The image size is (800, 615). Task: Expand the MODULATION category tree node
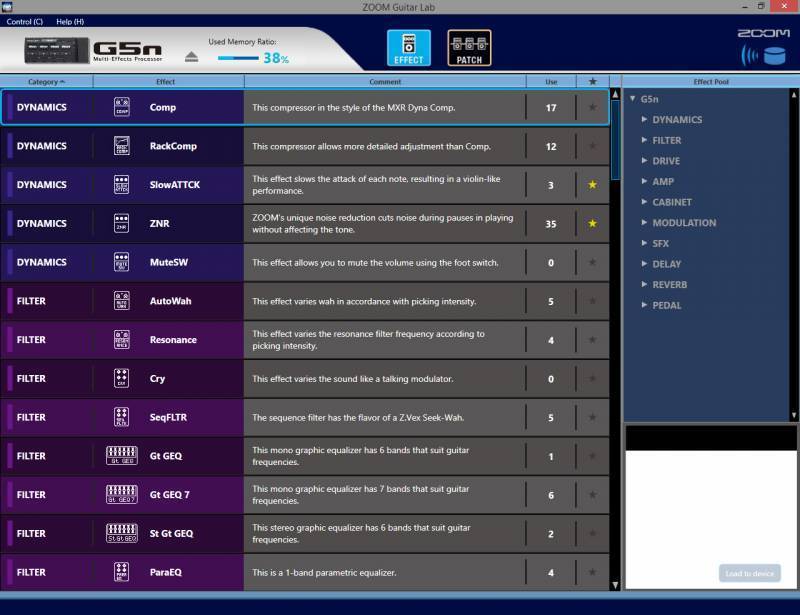(x=644, y=223)
